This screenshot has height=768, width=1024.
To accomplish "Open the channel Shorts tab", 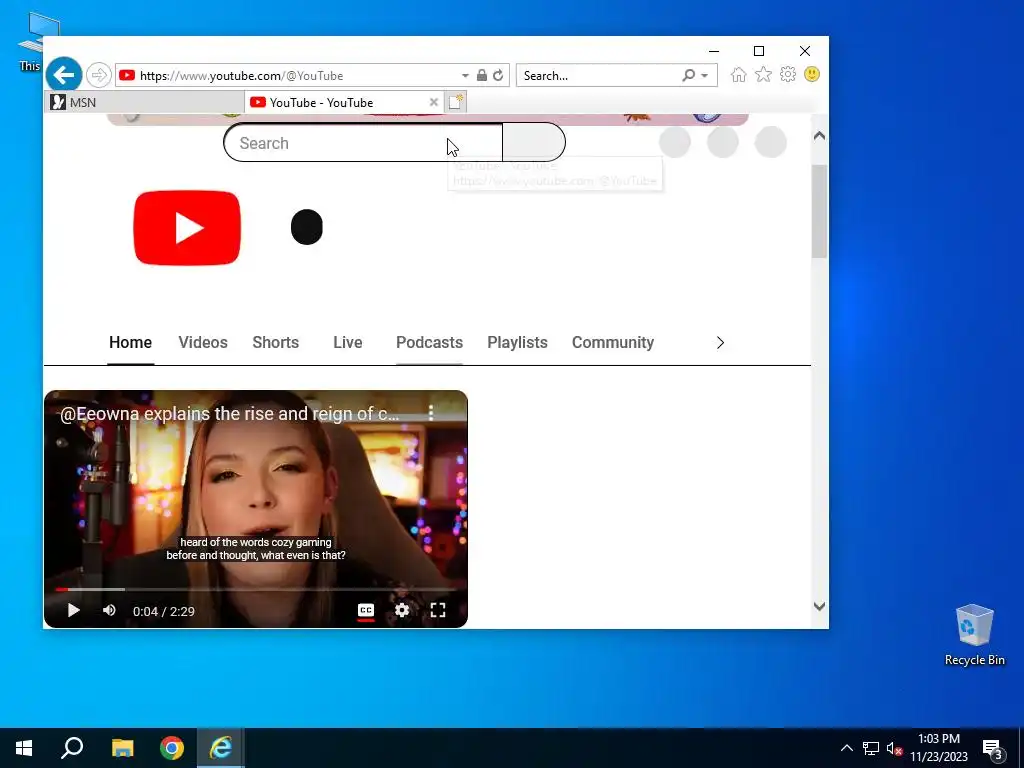I will pos(276,342).
